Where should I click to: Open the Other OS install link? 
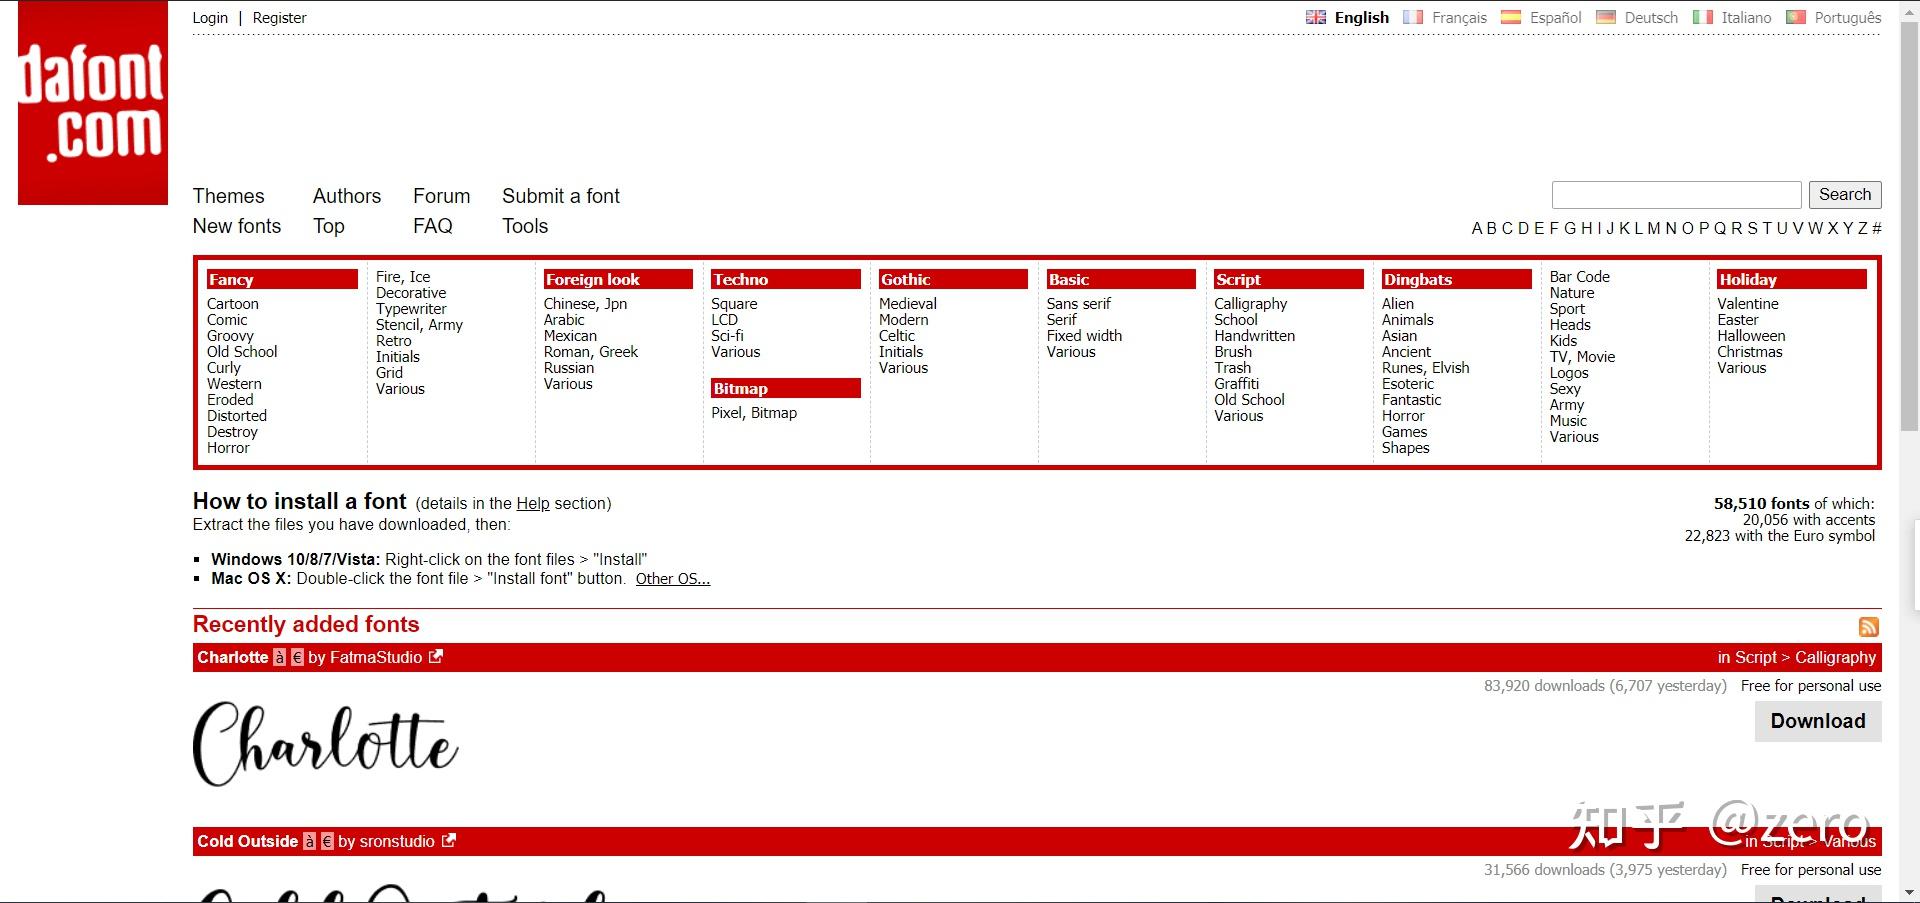click(673, 579)
